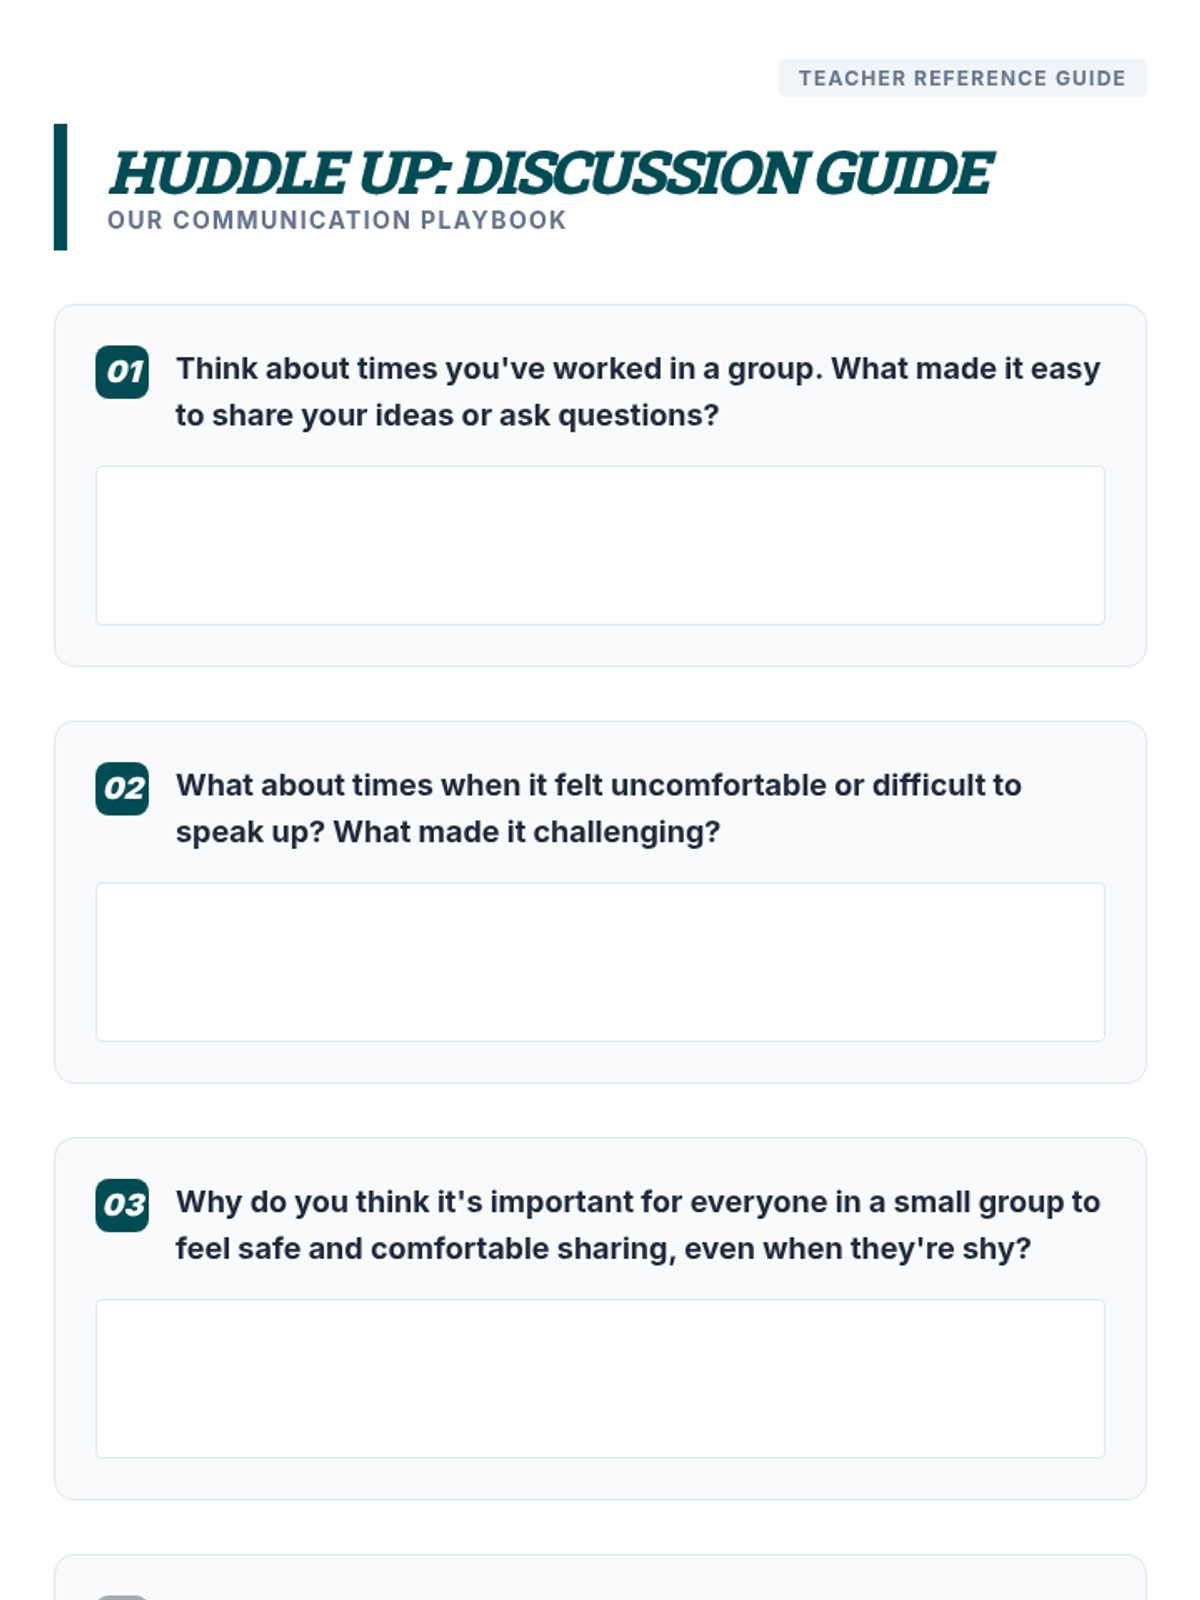The image size is (1200, 1600).
Task: Click the line starting "feel safe and comfortable sharing"
Action: pos(603,1249)
